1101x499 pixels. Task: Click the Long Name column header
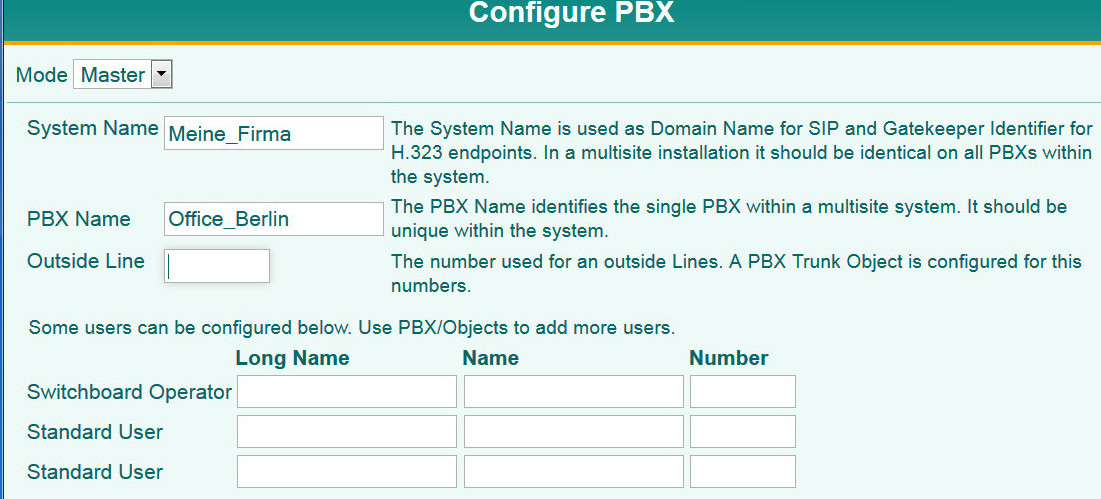[292, 358]
